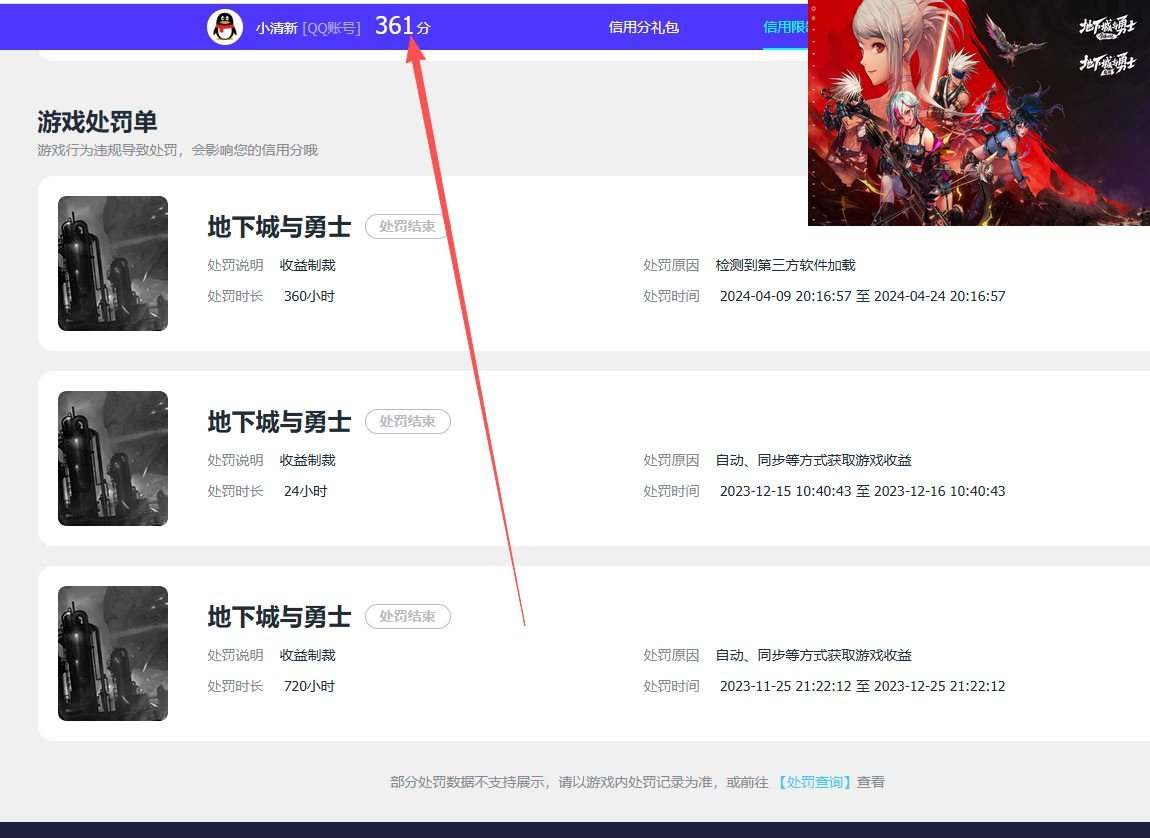Click the username 小清新 in header
Image resolution: width=1150 pixels, height=838 pixels.
coord(276,28)
